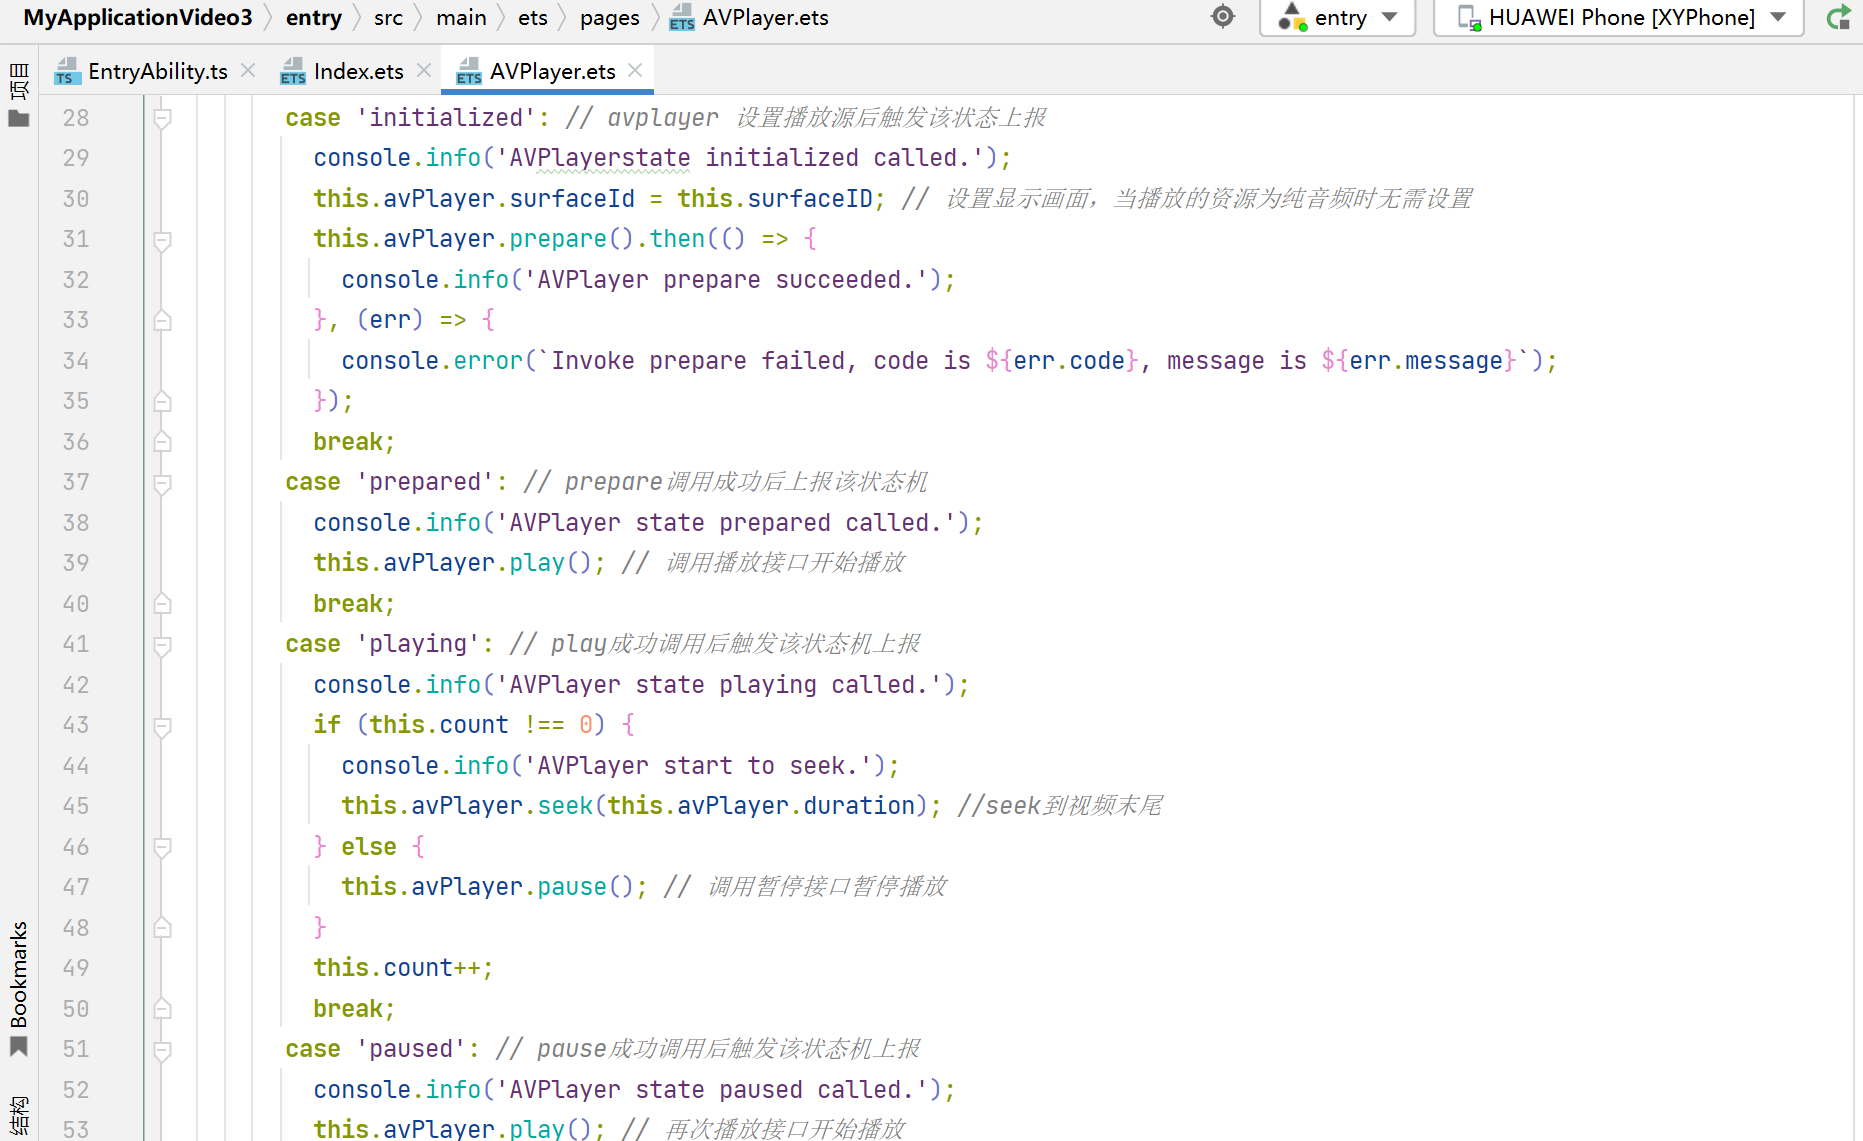Collapse the fold at line 37 case 'prepared'
Image resolution: width=1863 pixels, height=1141 pixels.
pos(162,483)
